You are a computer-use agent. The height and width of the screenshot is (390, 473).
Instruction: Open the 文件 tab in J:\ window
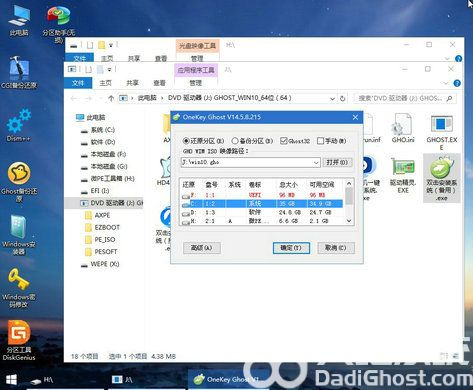(78, 83)
